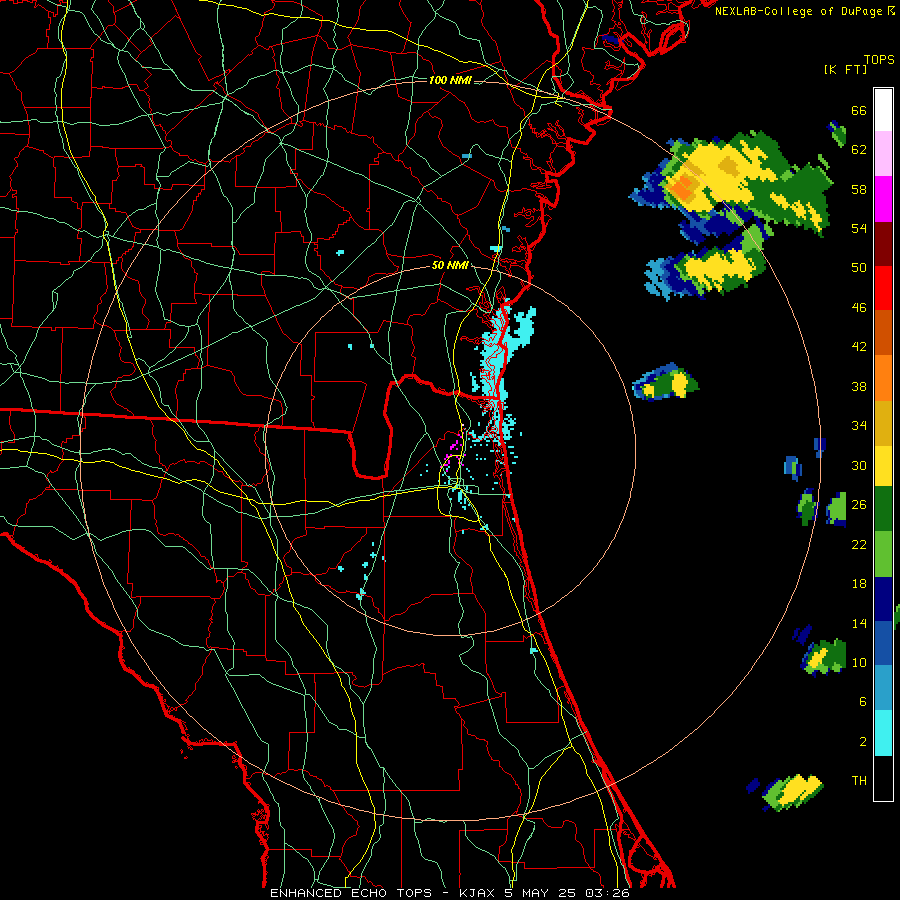Click the light blue 6 kft legend swatch
Viewport: 900px width, 900px height.
pos(883,688)
